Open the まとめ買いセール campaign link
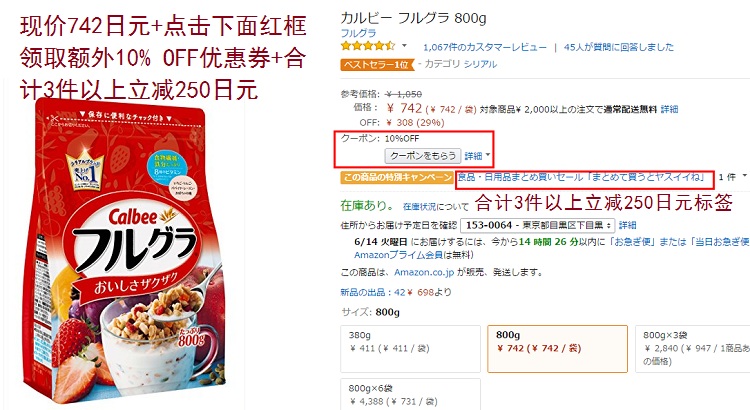This screenshot has width=750, height=410. pos(582,177)
